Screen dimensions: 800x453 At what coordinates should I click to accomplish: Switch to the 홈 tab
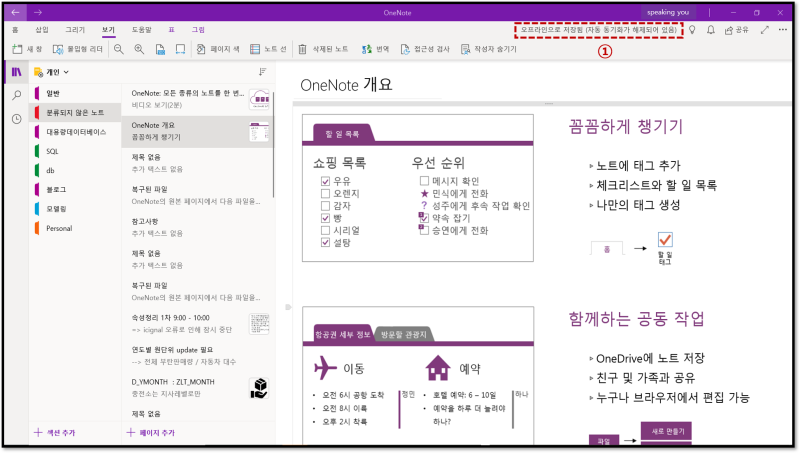click(15, 30)
